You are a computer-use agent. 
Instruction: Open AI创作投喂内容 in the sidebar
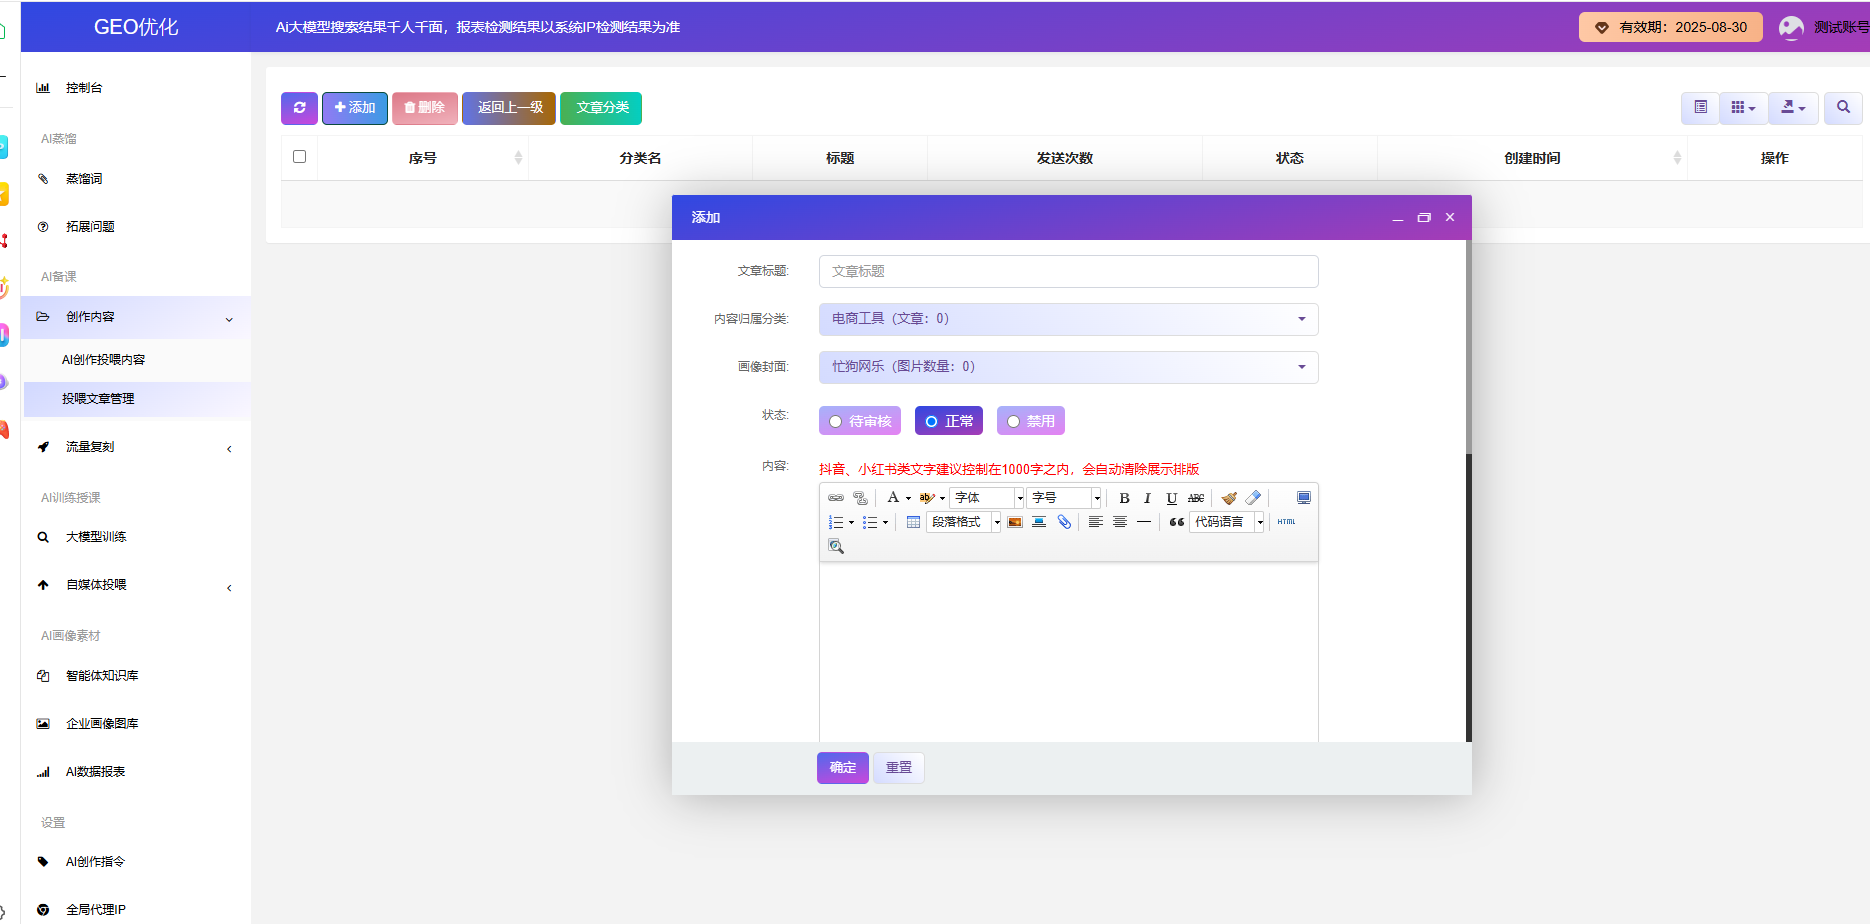point(104,360)
